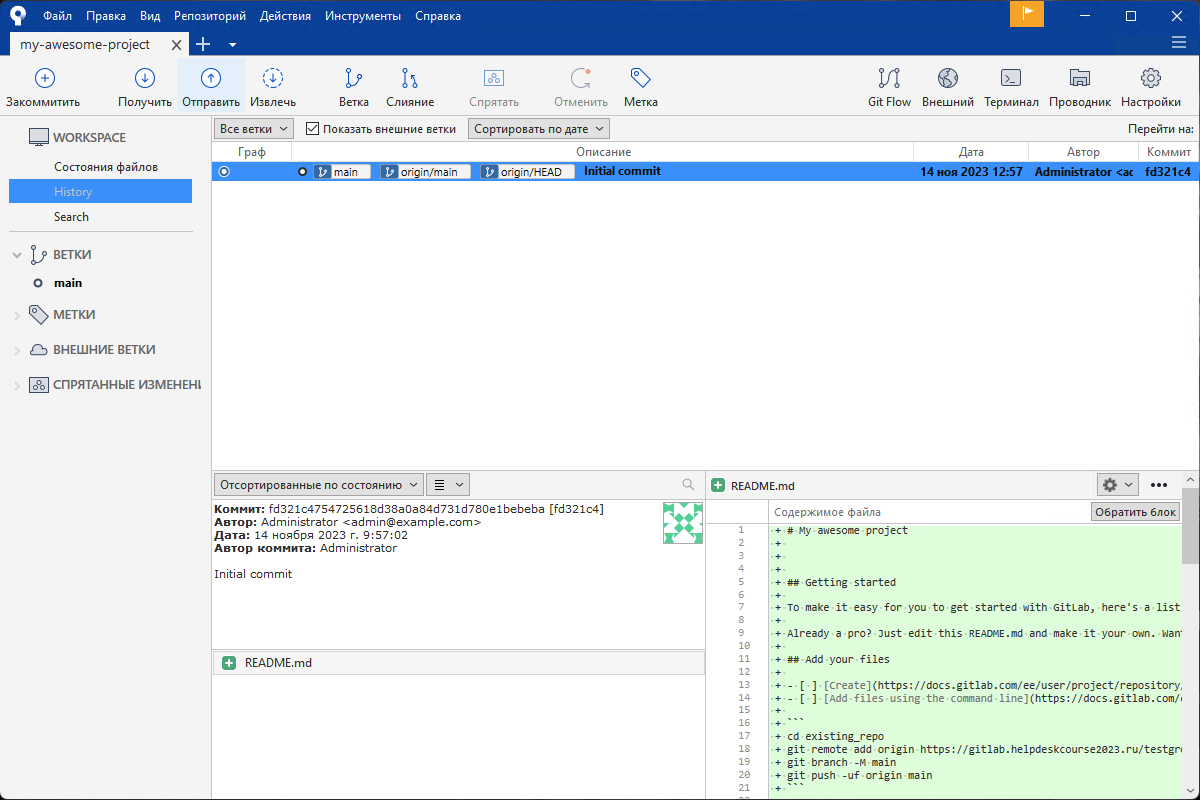The image size is (1200, 800).
Task: Add a tag using the Метка icon
Action: pyautogui.click(x=640, y=79)
